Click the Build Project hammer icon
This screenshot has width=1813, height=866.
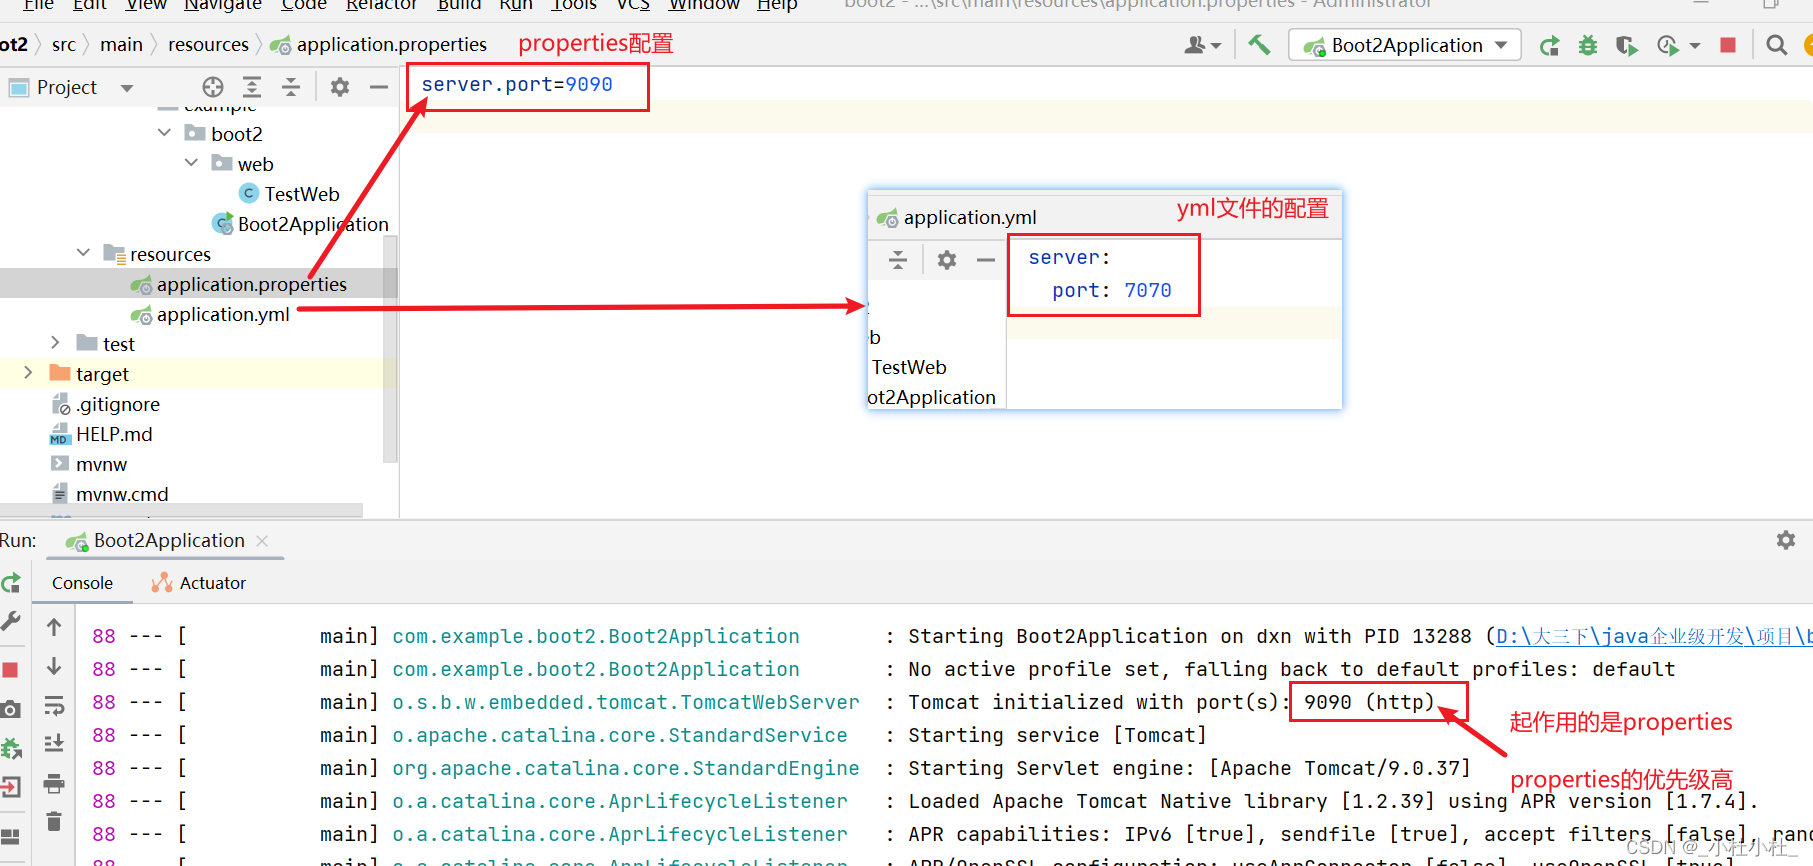pos(1259,45)
